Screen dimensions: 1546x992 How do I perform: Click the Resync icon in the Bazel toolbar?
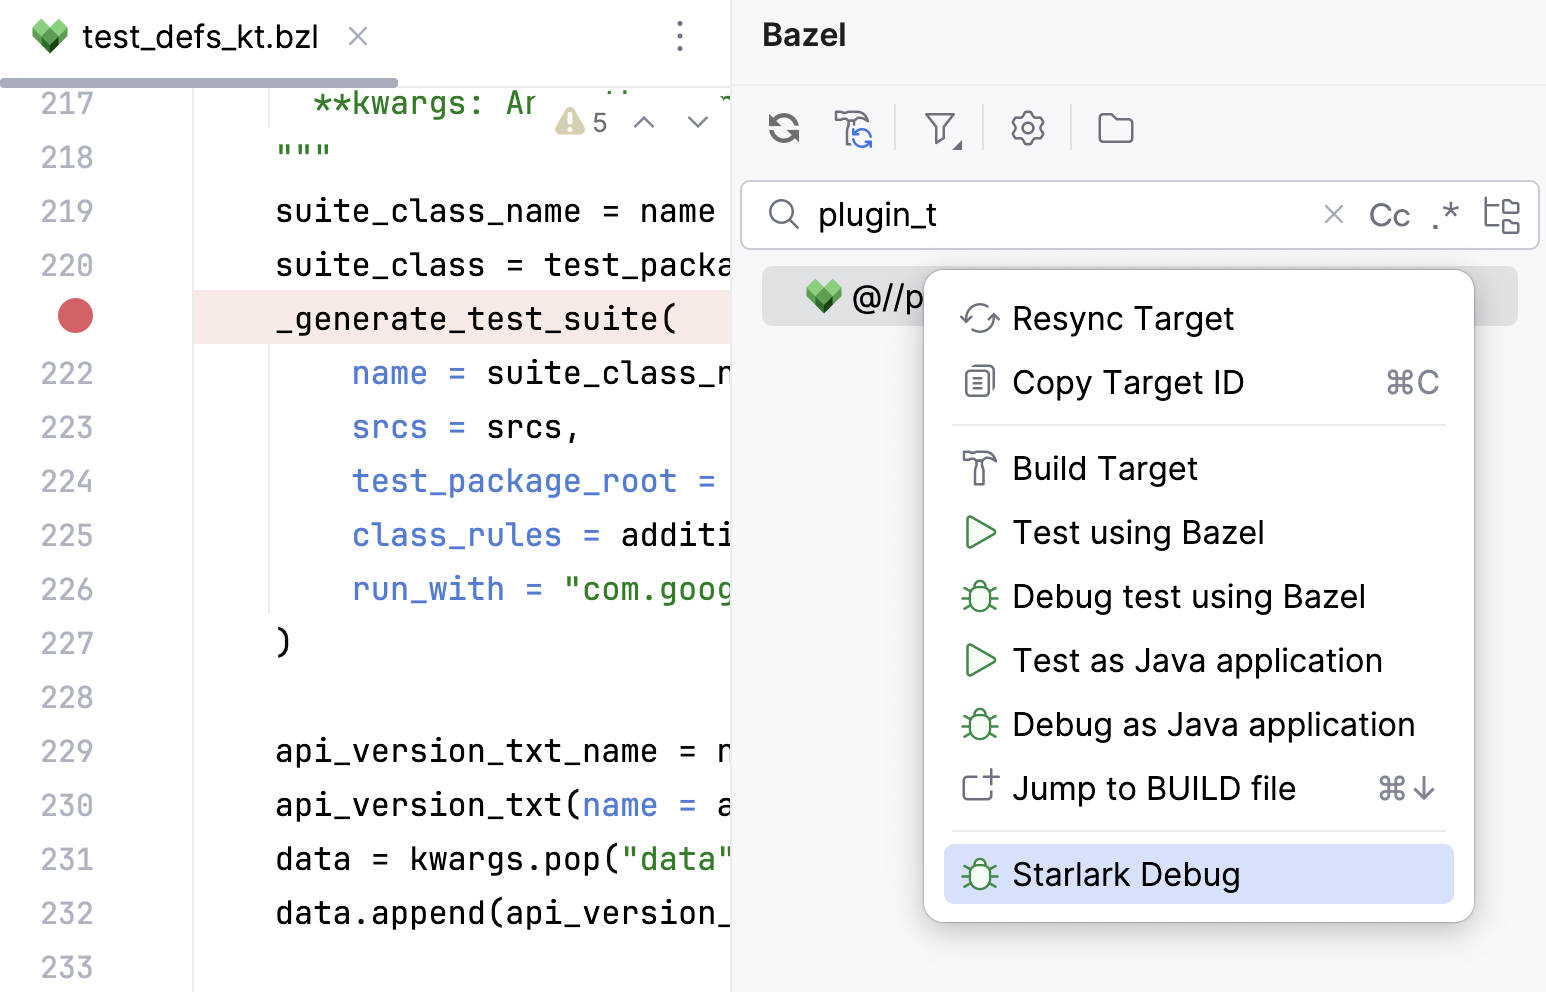[784, 128]
